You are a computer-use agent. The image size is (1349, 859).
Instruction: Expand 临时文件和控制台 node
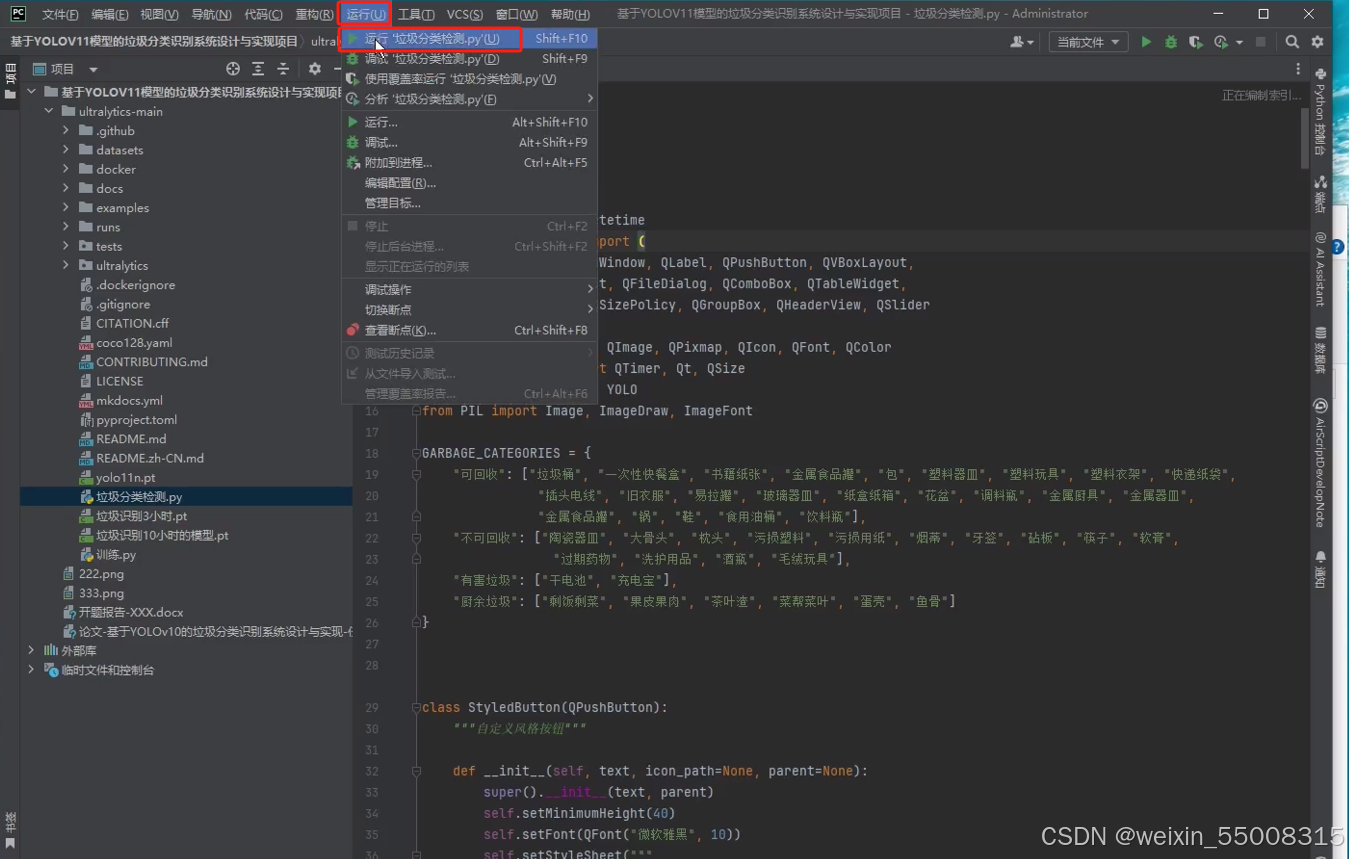pos(31,670)
